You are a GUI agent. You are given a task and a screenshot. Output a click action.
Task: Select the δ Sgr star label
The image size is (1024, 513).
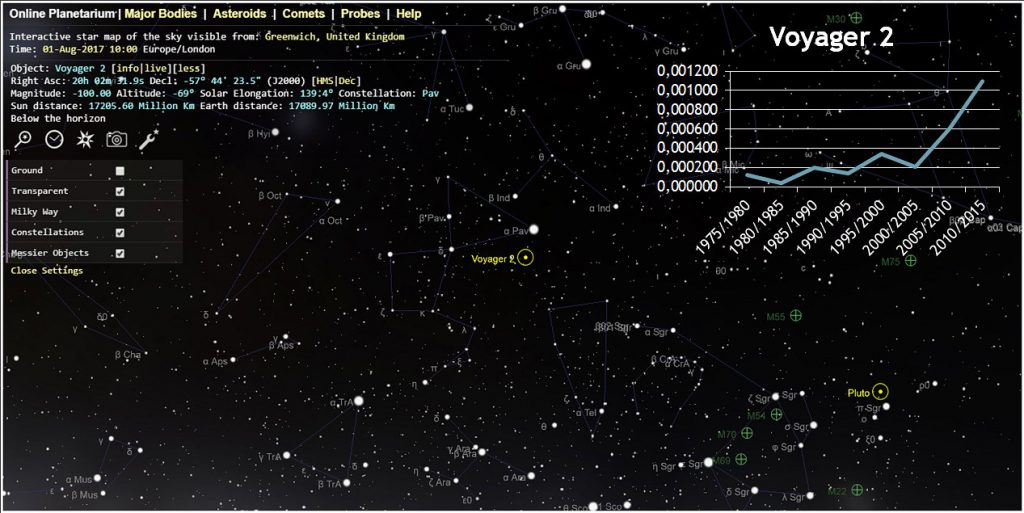tap(738, 492)
